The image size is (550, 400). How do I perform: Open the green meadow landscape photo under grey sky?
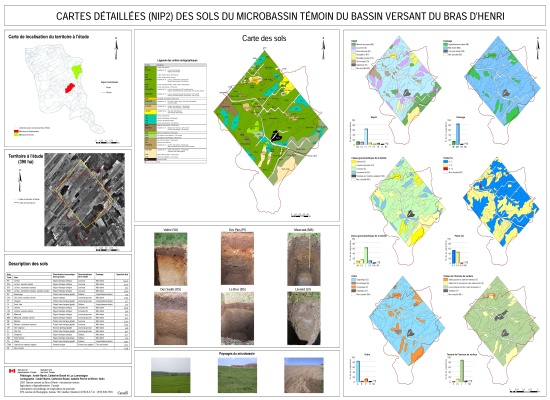[x=170, y=375]
